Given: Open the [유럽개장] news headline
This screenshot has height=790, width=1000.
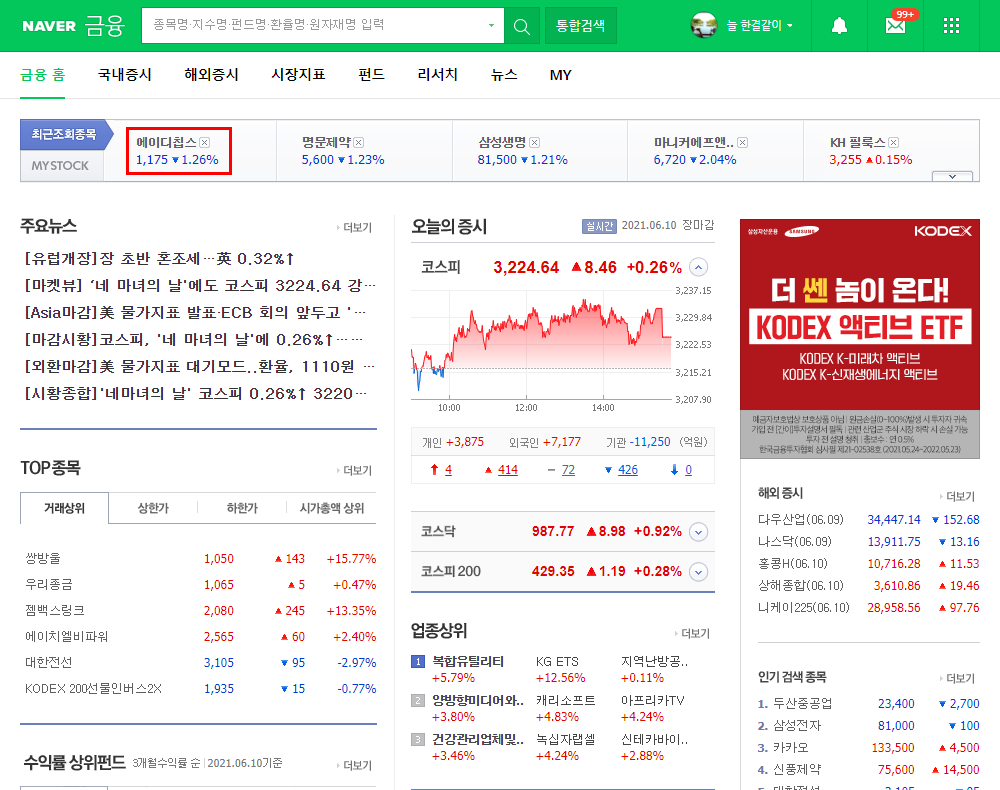Looking at the screenshot, I should pyautogui.click(x=159, y=259).
